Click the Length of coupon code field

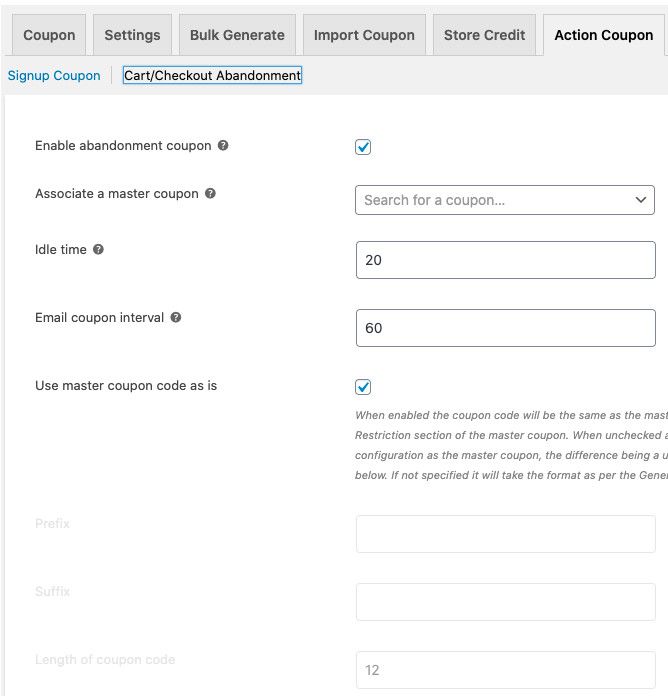point(505,670)
